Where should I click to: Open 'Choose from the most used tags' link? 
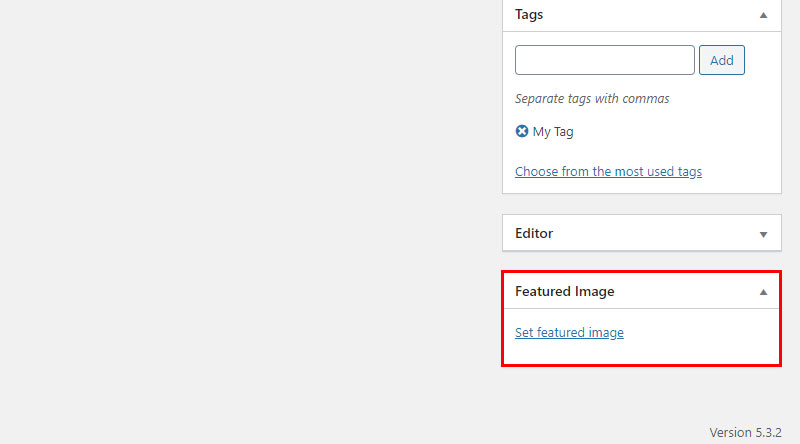point(608,171)
